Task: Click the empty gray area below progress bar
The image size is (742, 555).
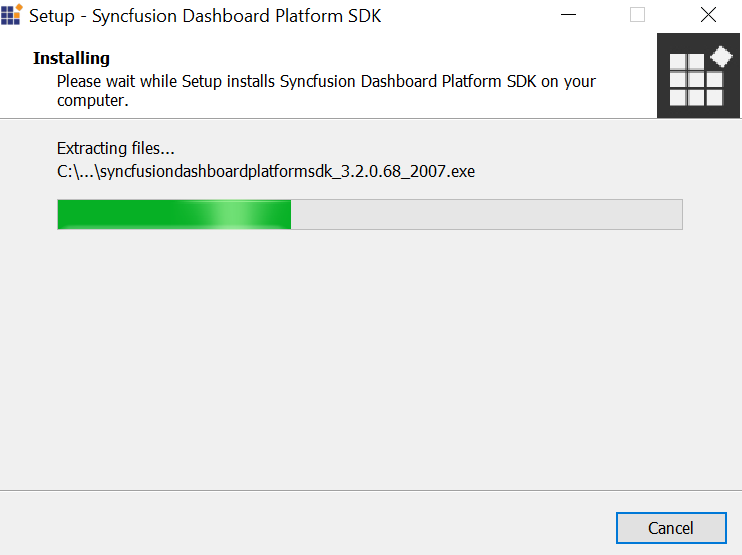Action: [x=370, y=360]
